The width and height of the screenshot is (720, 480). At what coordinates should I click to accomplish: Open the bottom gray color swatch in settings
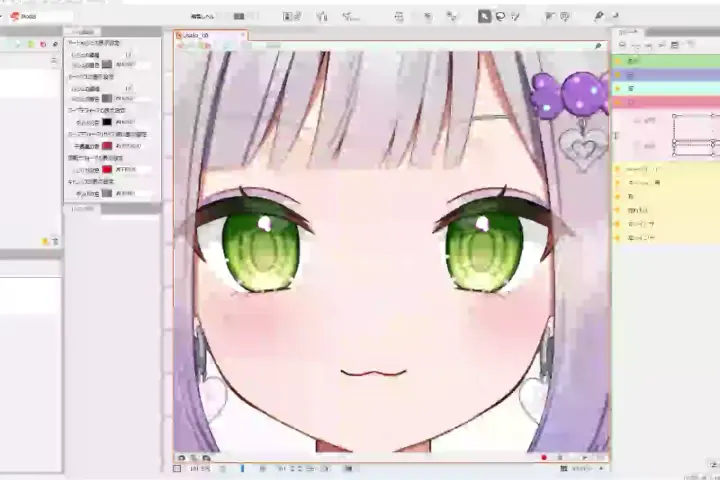(x=107, y=193)
